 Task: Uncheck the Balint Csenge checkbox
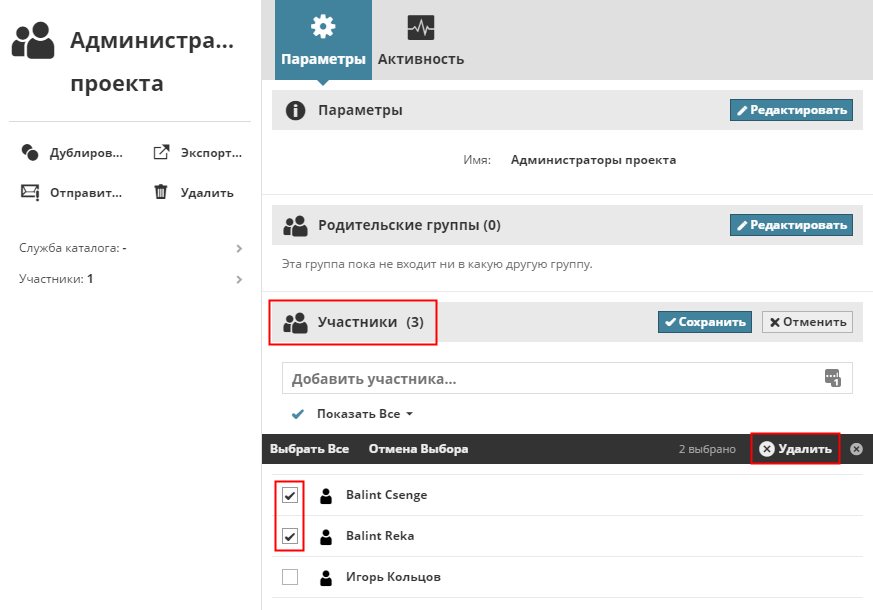[290, 495]
